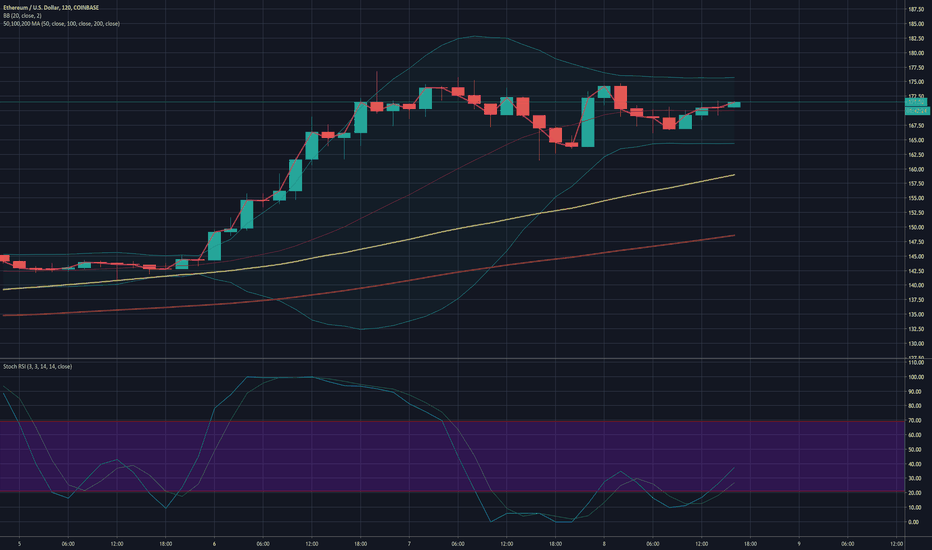
Task: Click the "180.00" price axis label
Action: [916, 53]
